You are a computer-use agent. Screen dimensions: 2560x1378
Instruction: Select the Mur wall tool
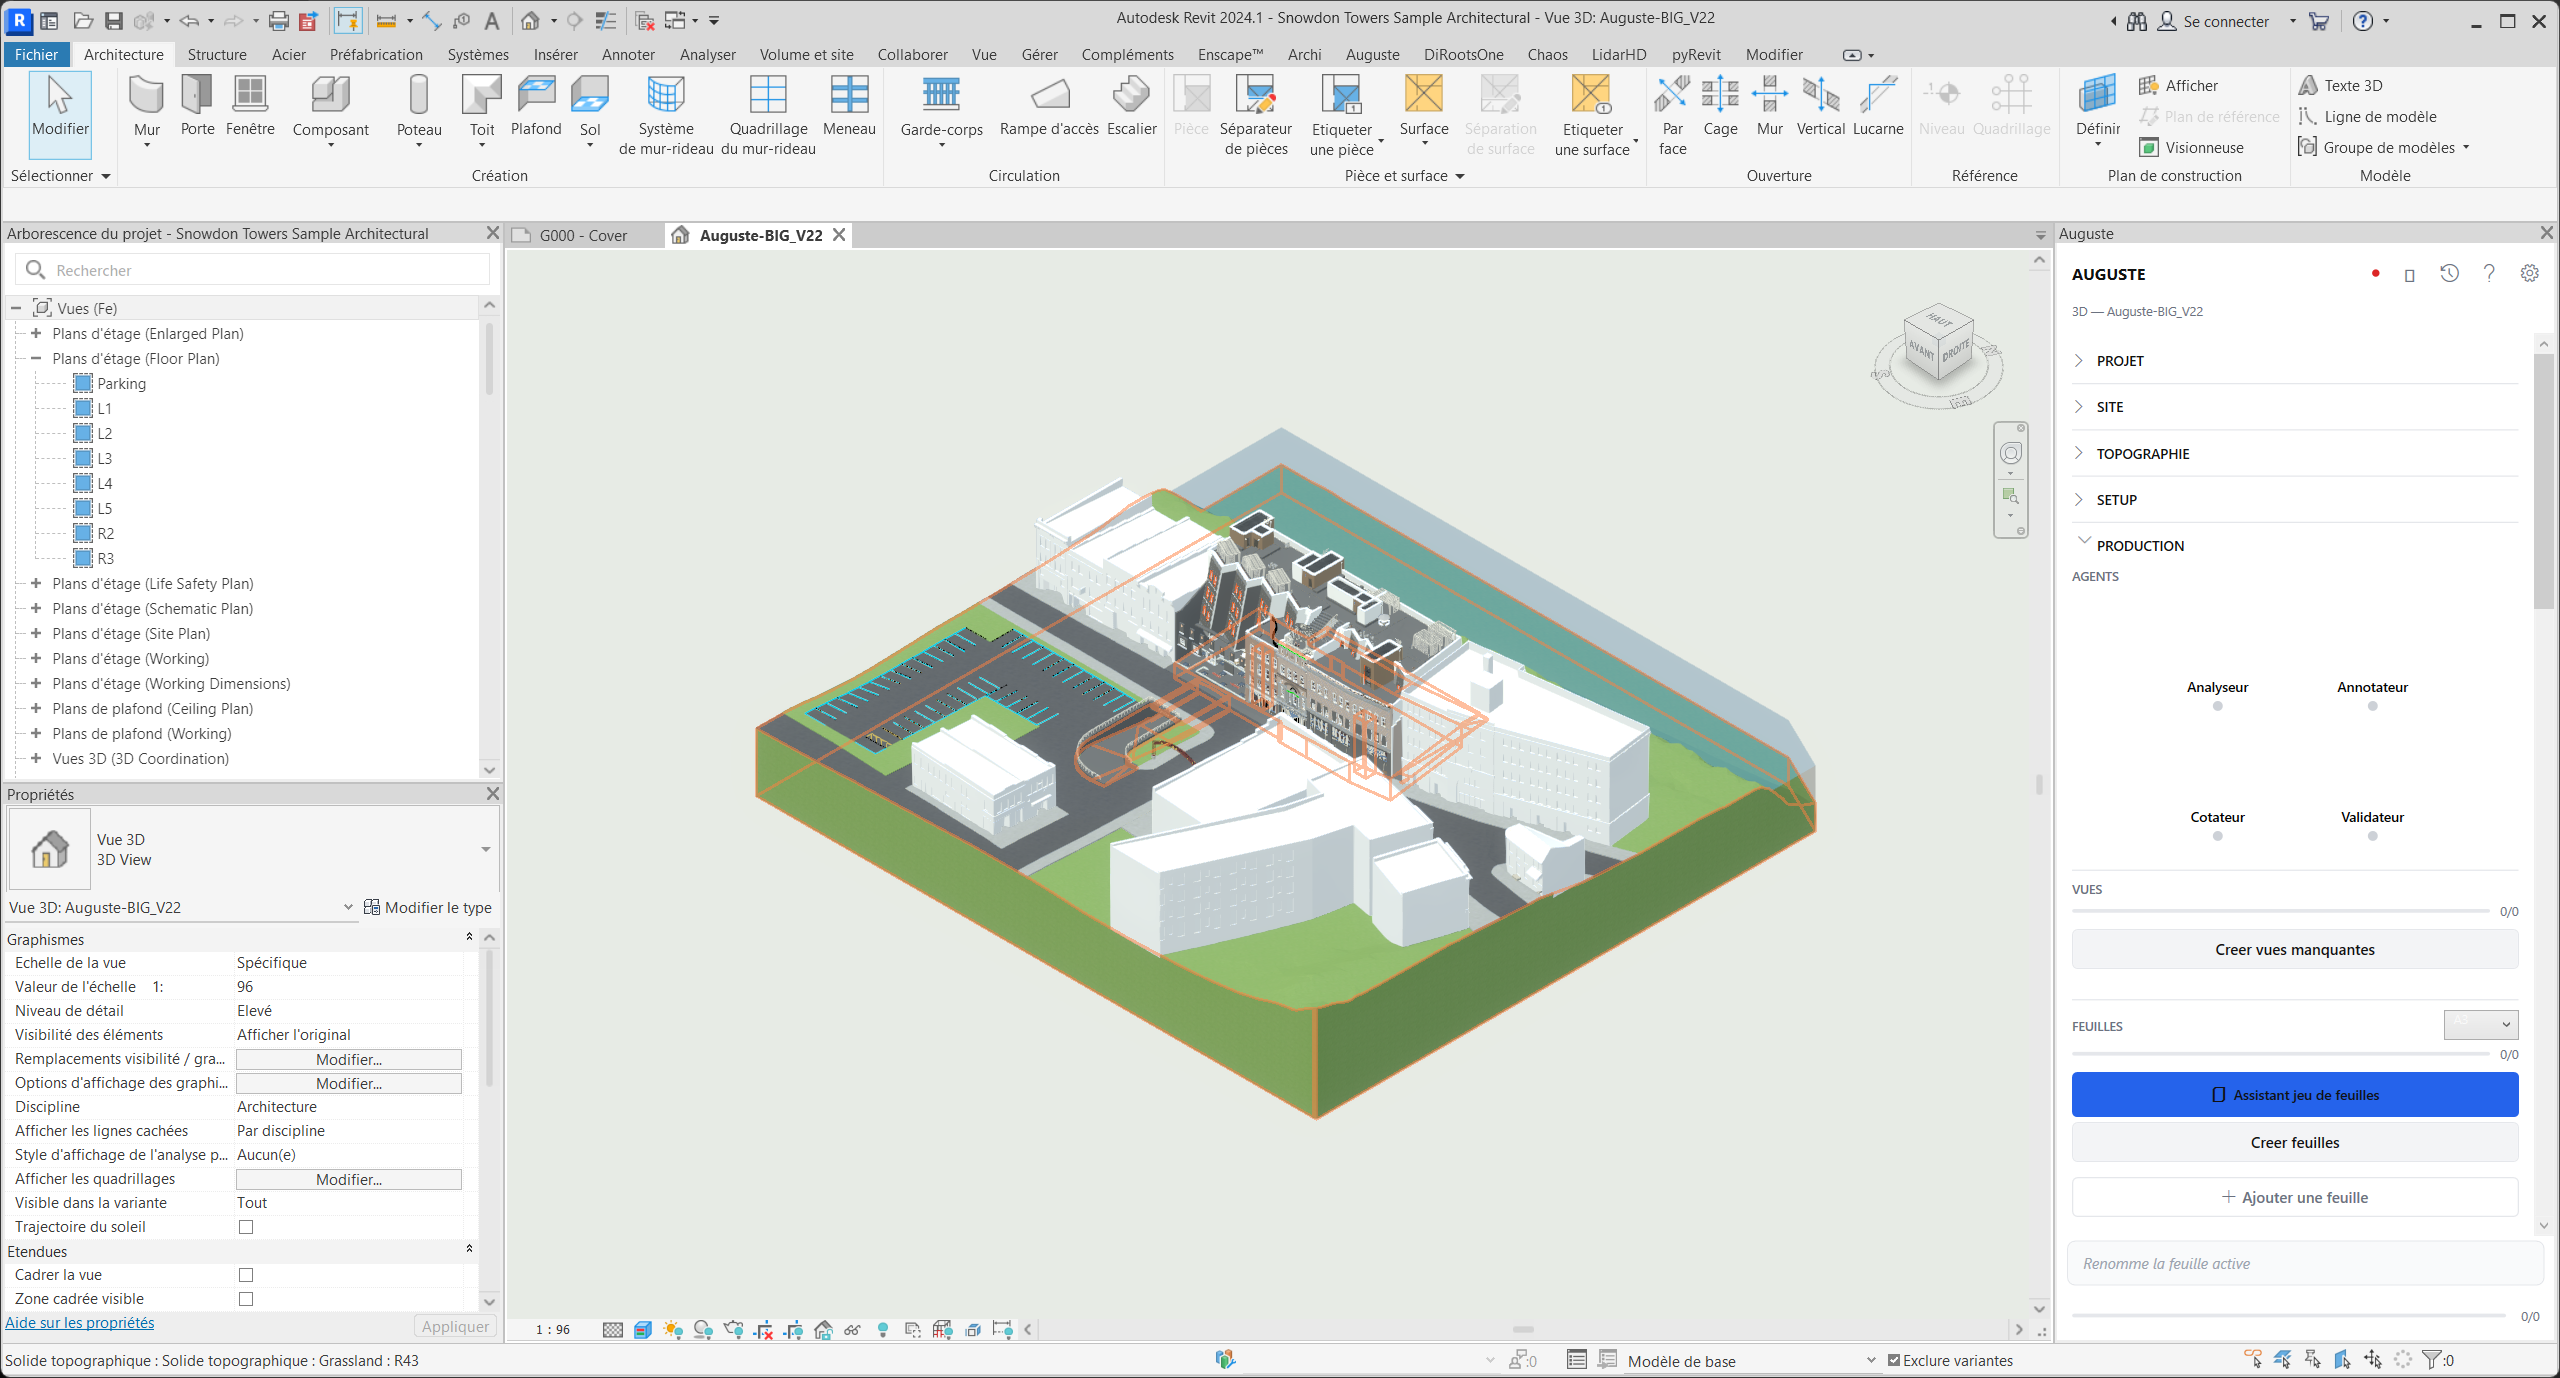(146, 111)
